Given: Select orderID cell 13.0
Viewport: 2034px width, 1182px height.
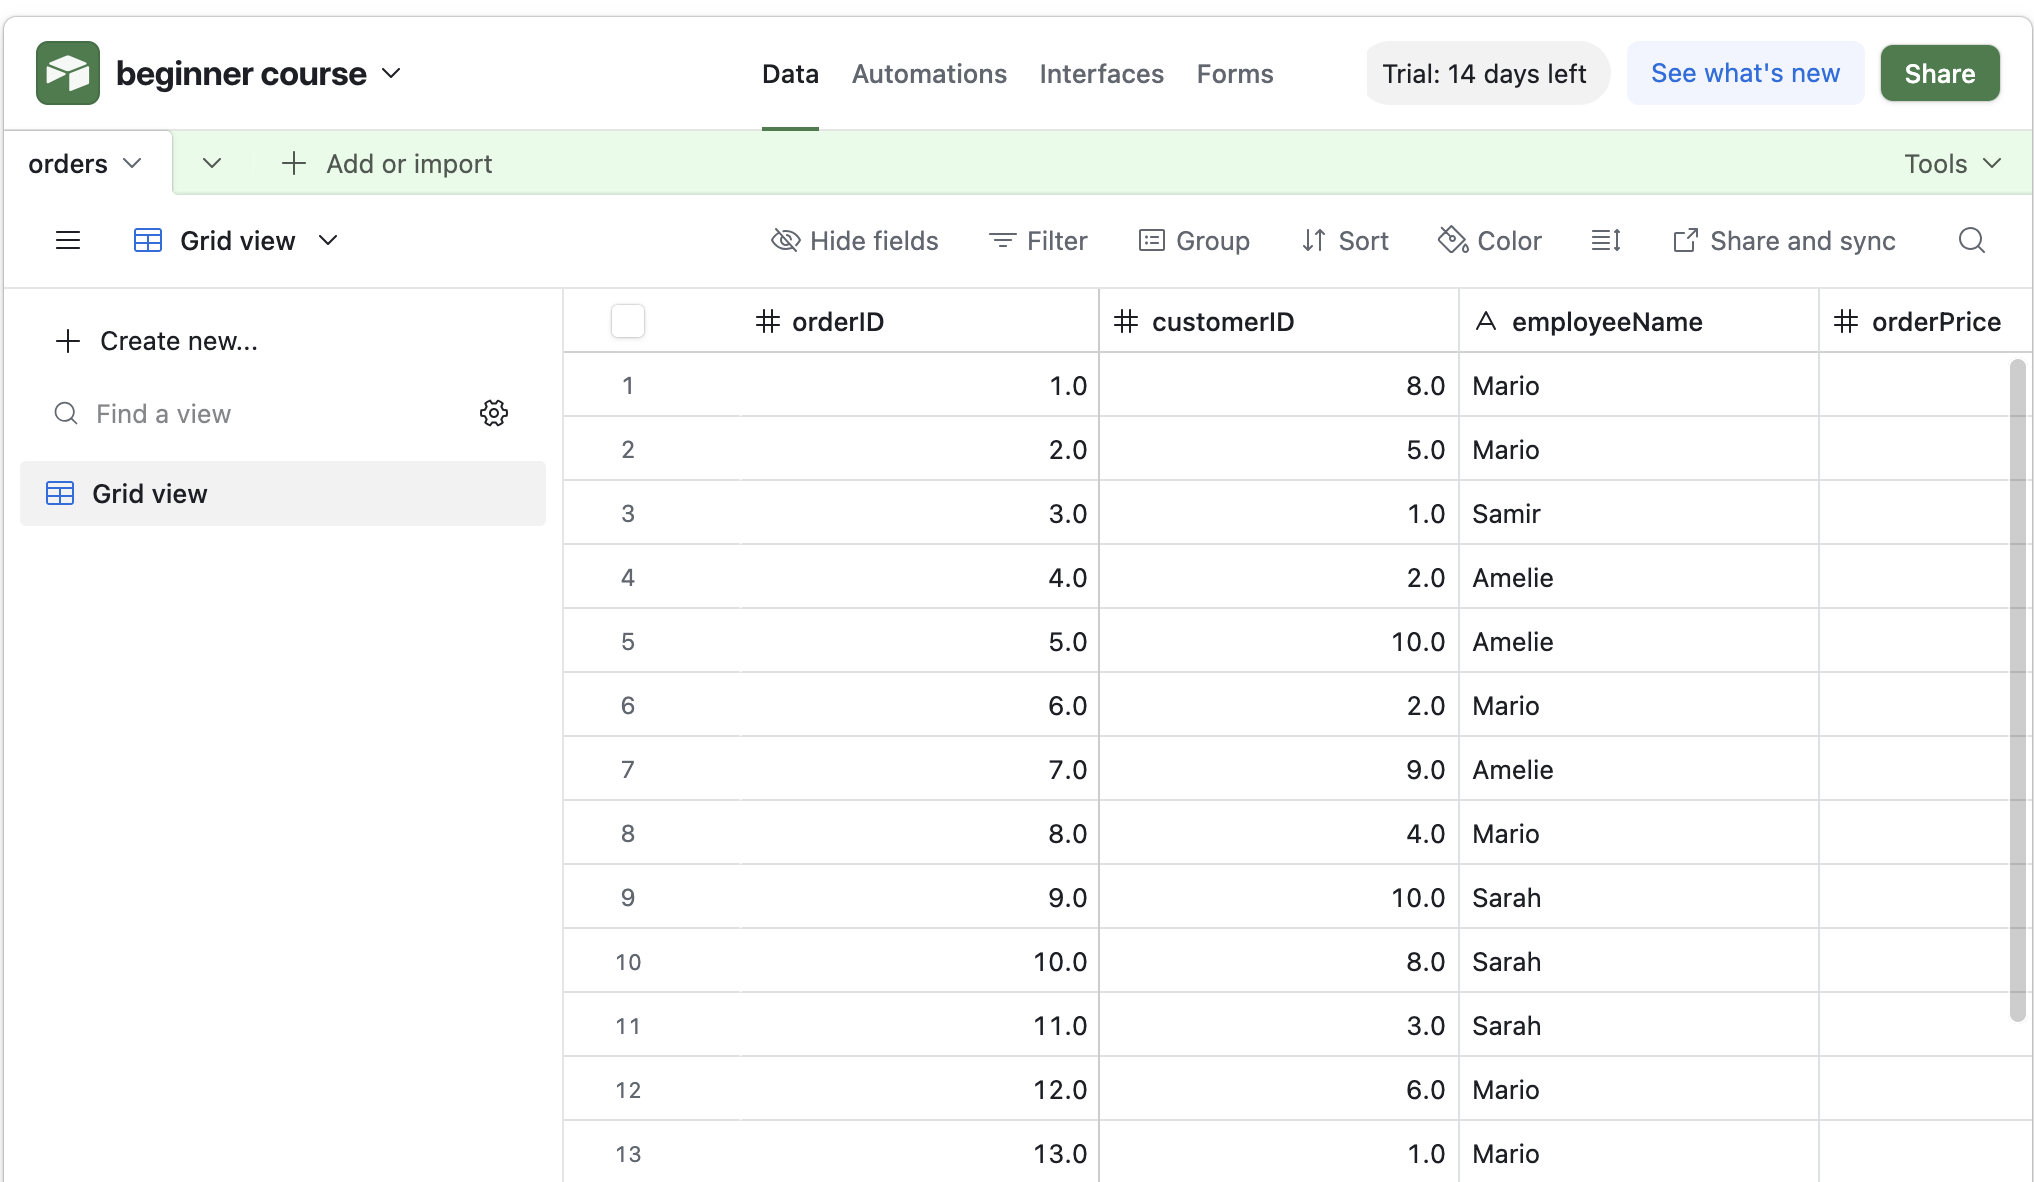Looking at the screenshot, I should tap(919, 1152).
